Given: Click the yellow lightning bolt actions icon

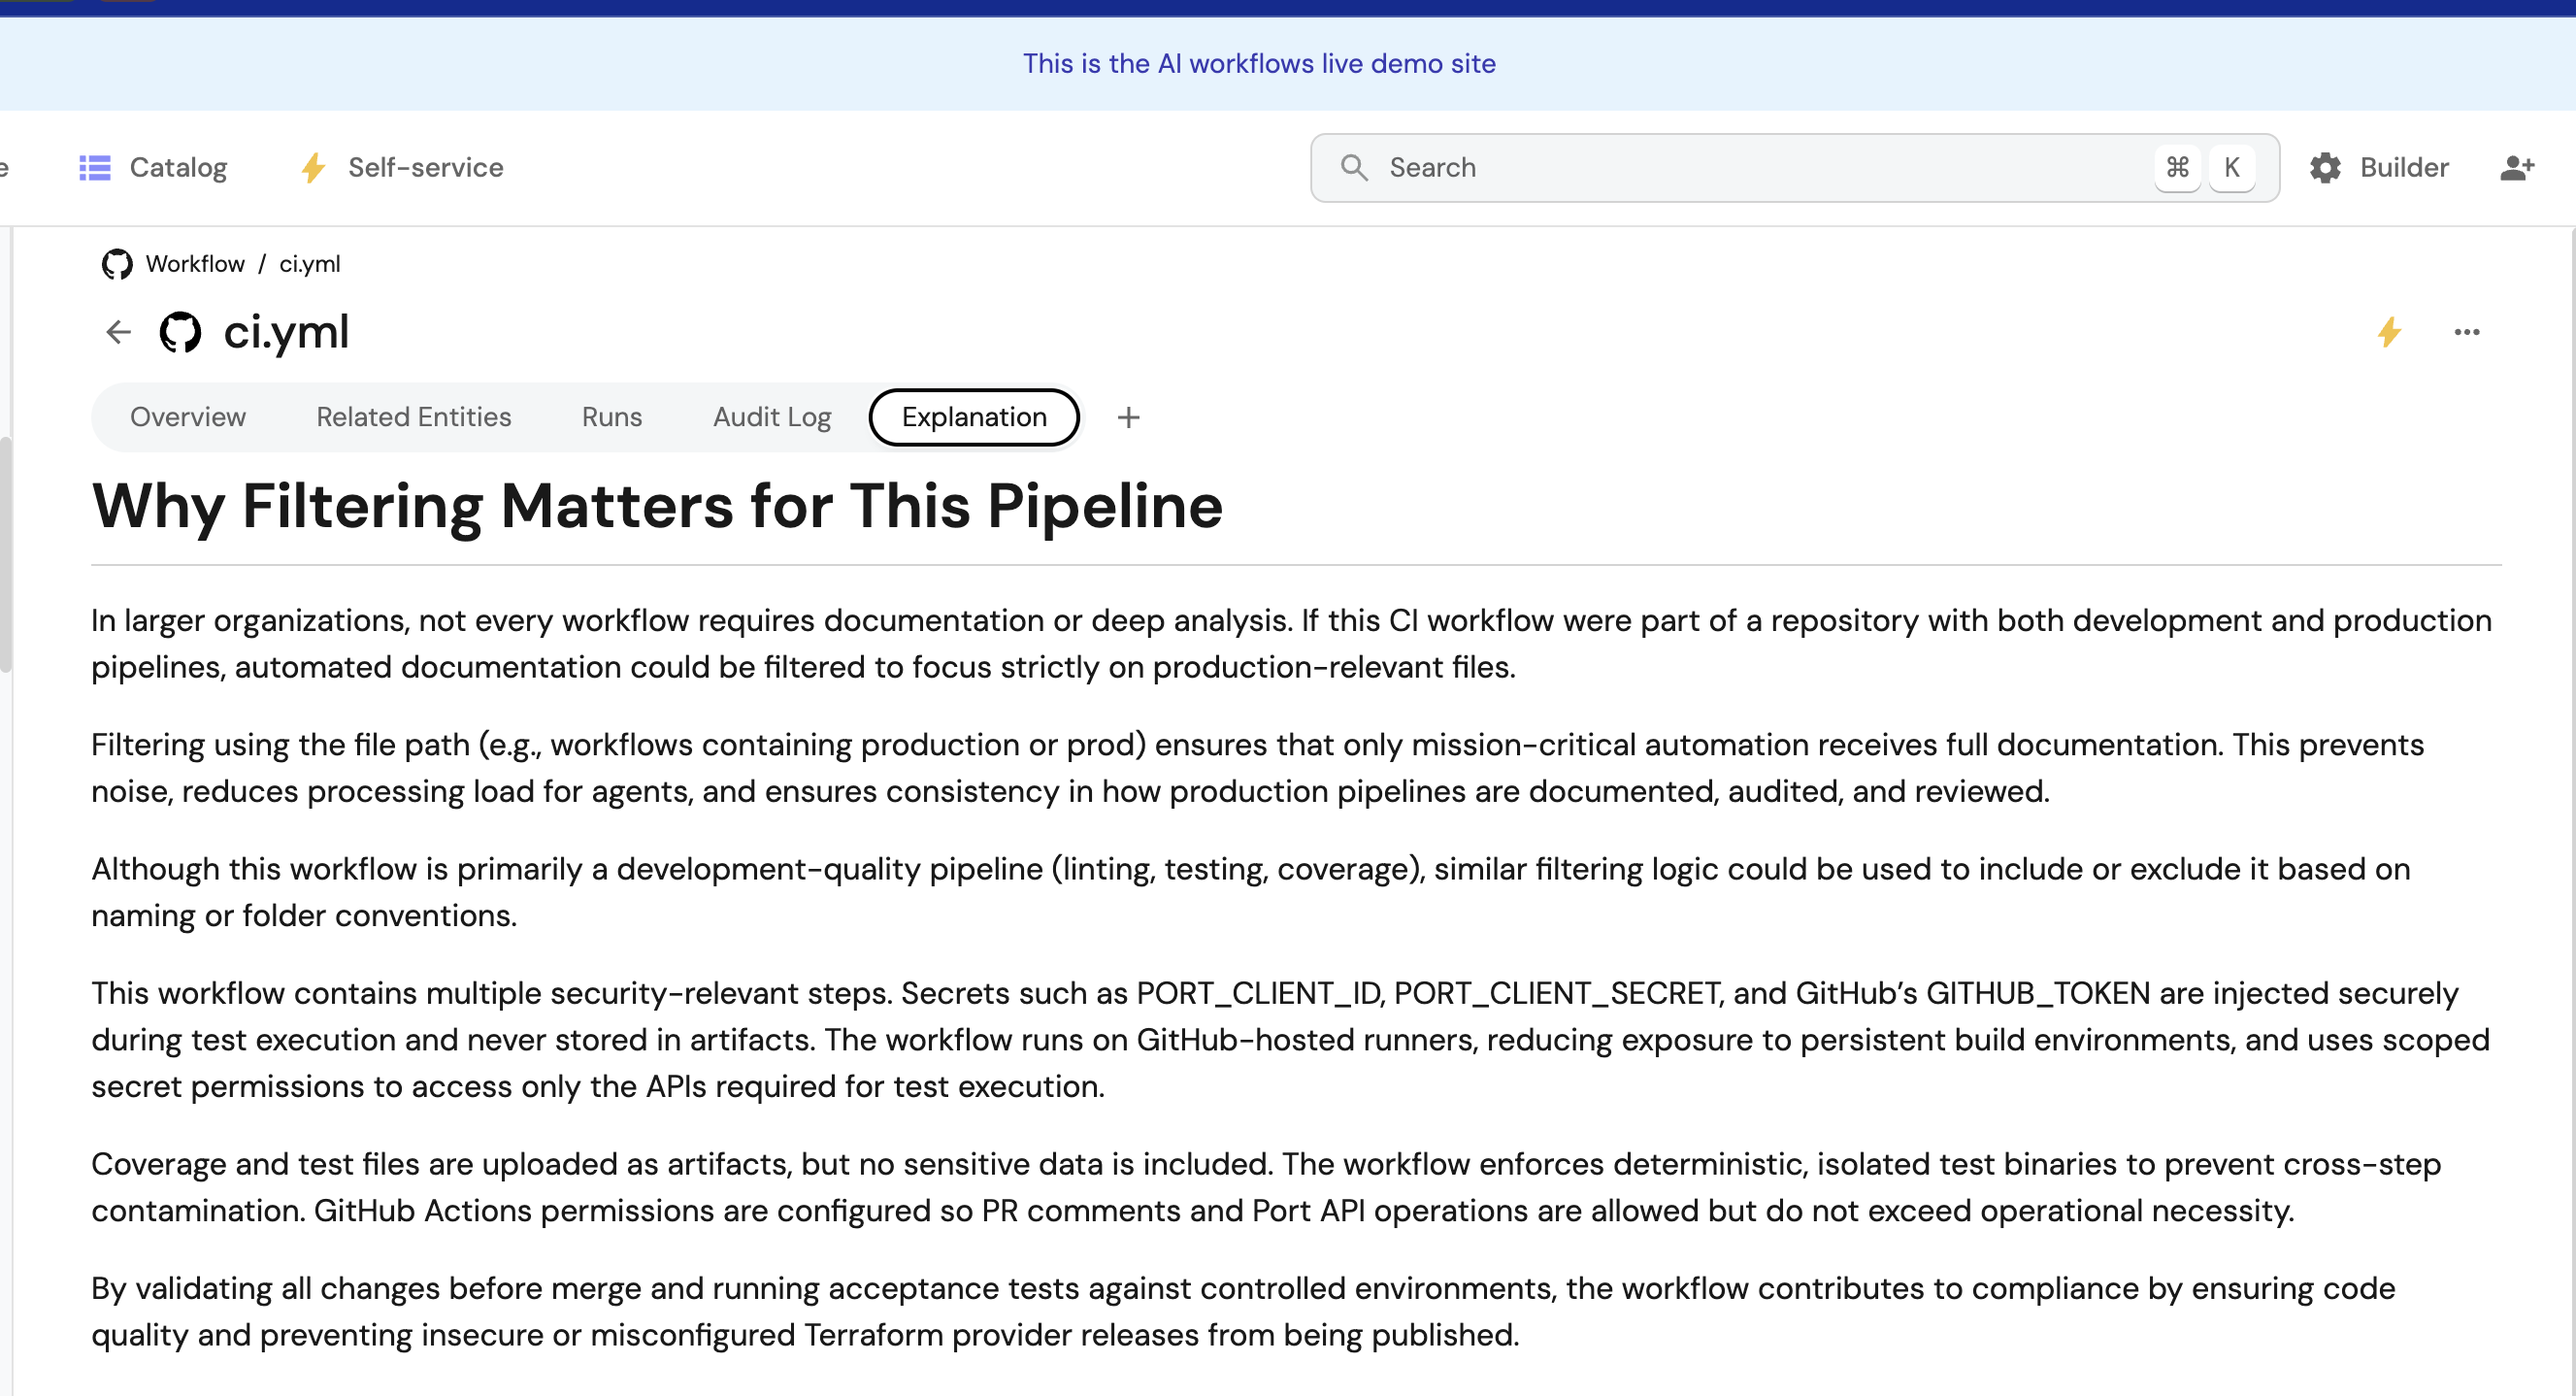Looking at the screenshot, I should [x=2389, y=332].
